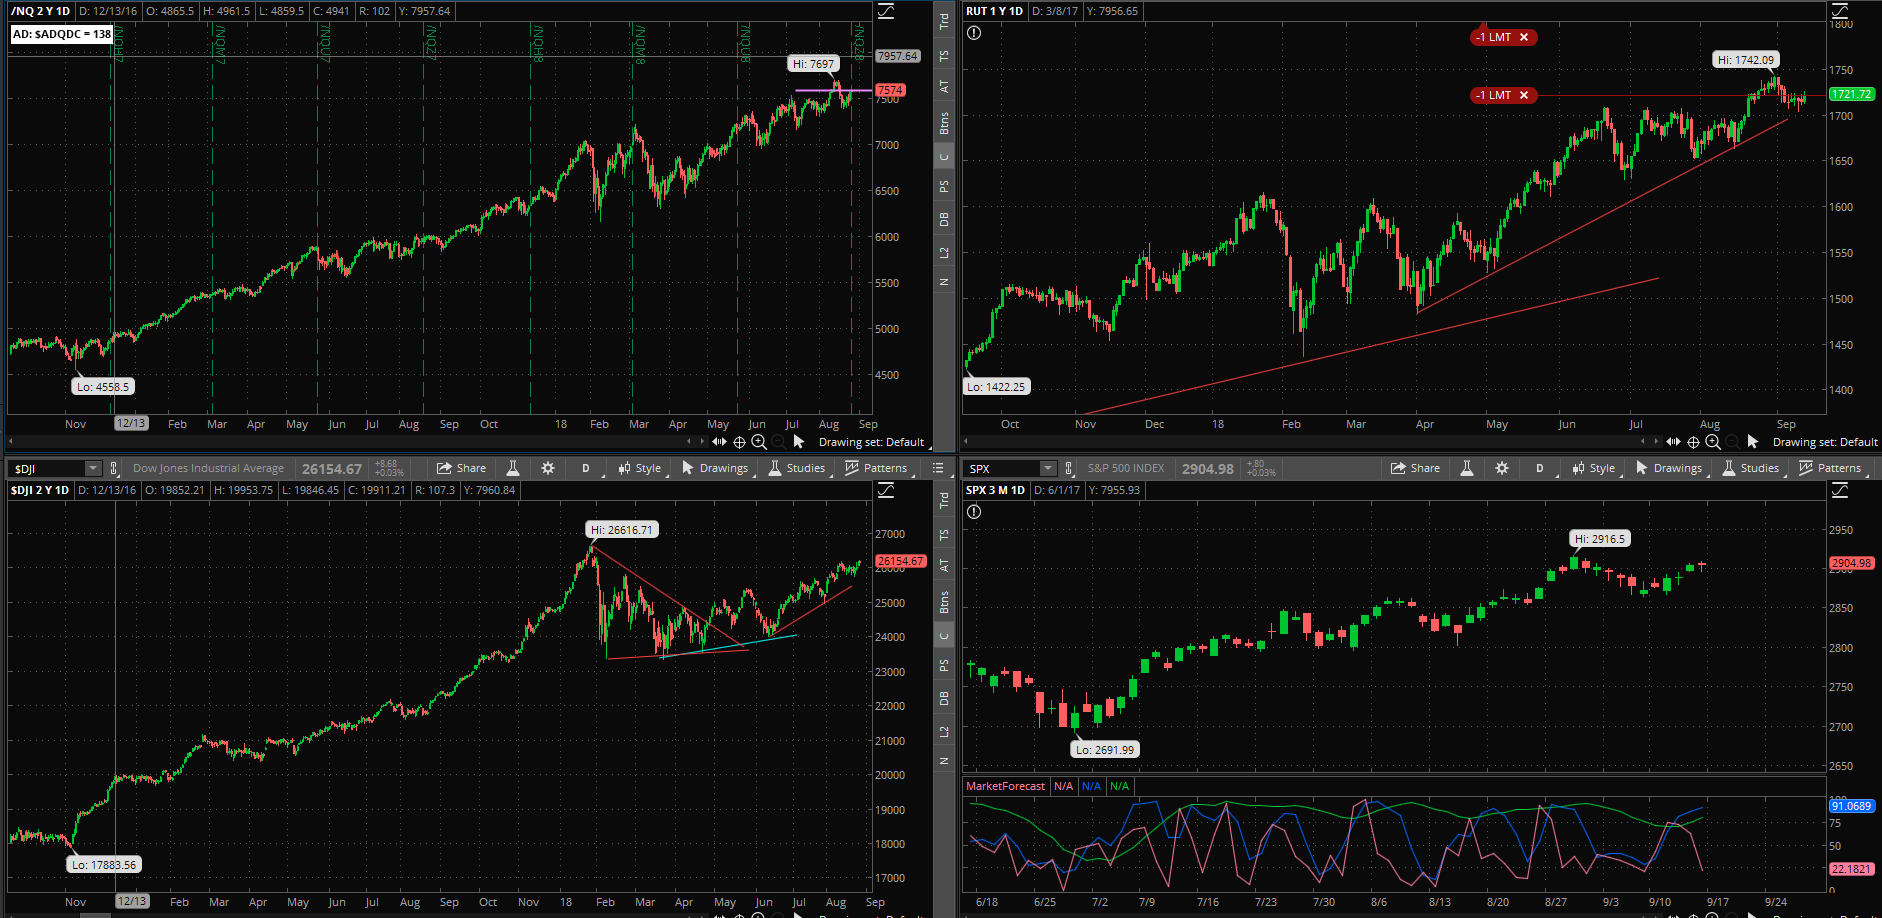Open Drawings menu on $DJI chart
Image resolution: width=1882 pixels, height=918 pixels.
click(x=715, y=468)
